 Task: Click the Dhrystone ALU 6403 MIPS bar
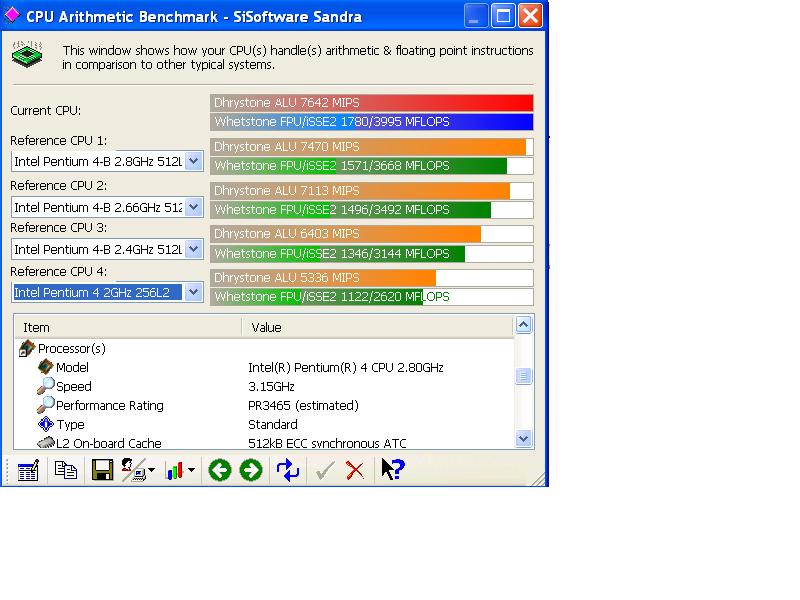371,234
